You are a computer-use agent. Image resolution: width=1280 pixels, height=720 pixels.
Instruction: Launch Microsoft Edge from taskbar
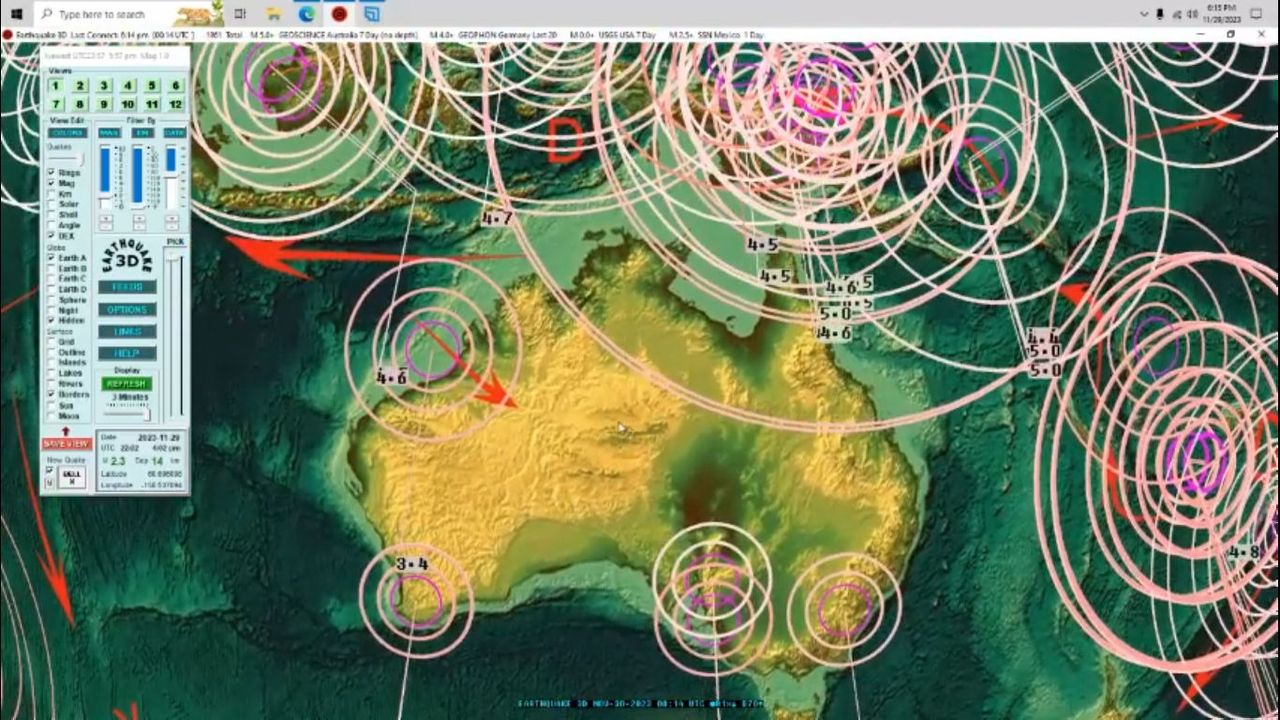[307, 14]
